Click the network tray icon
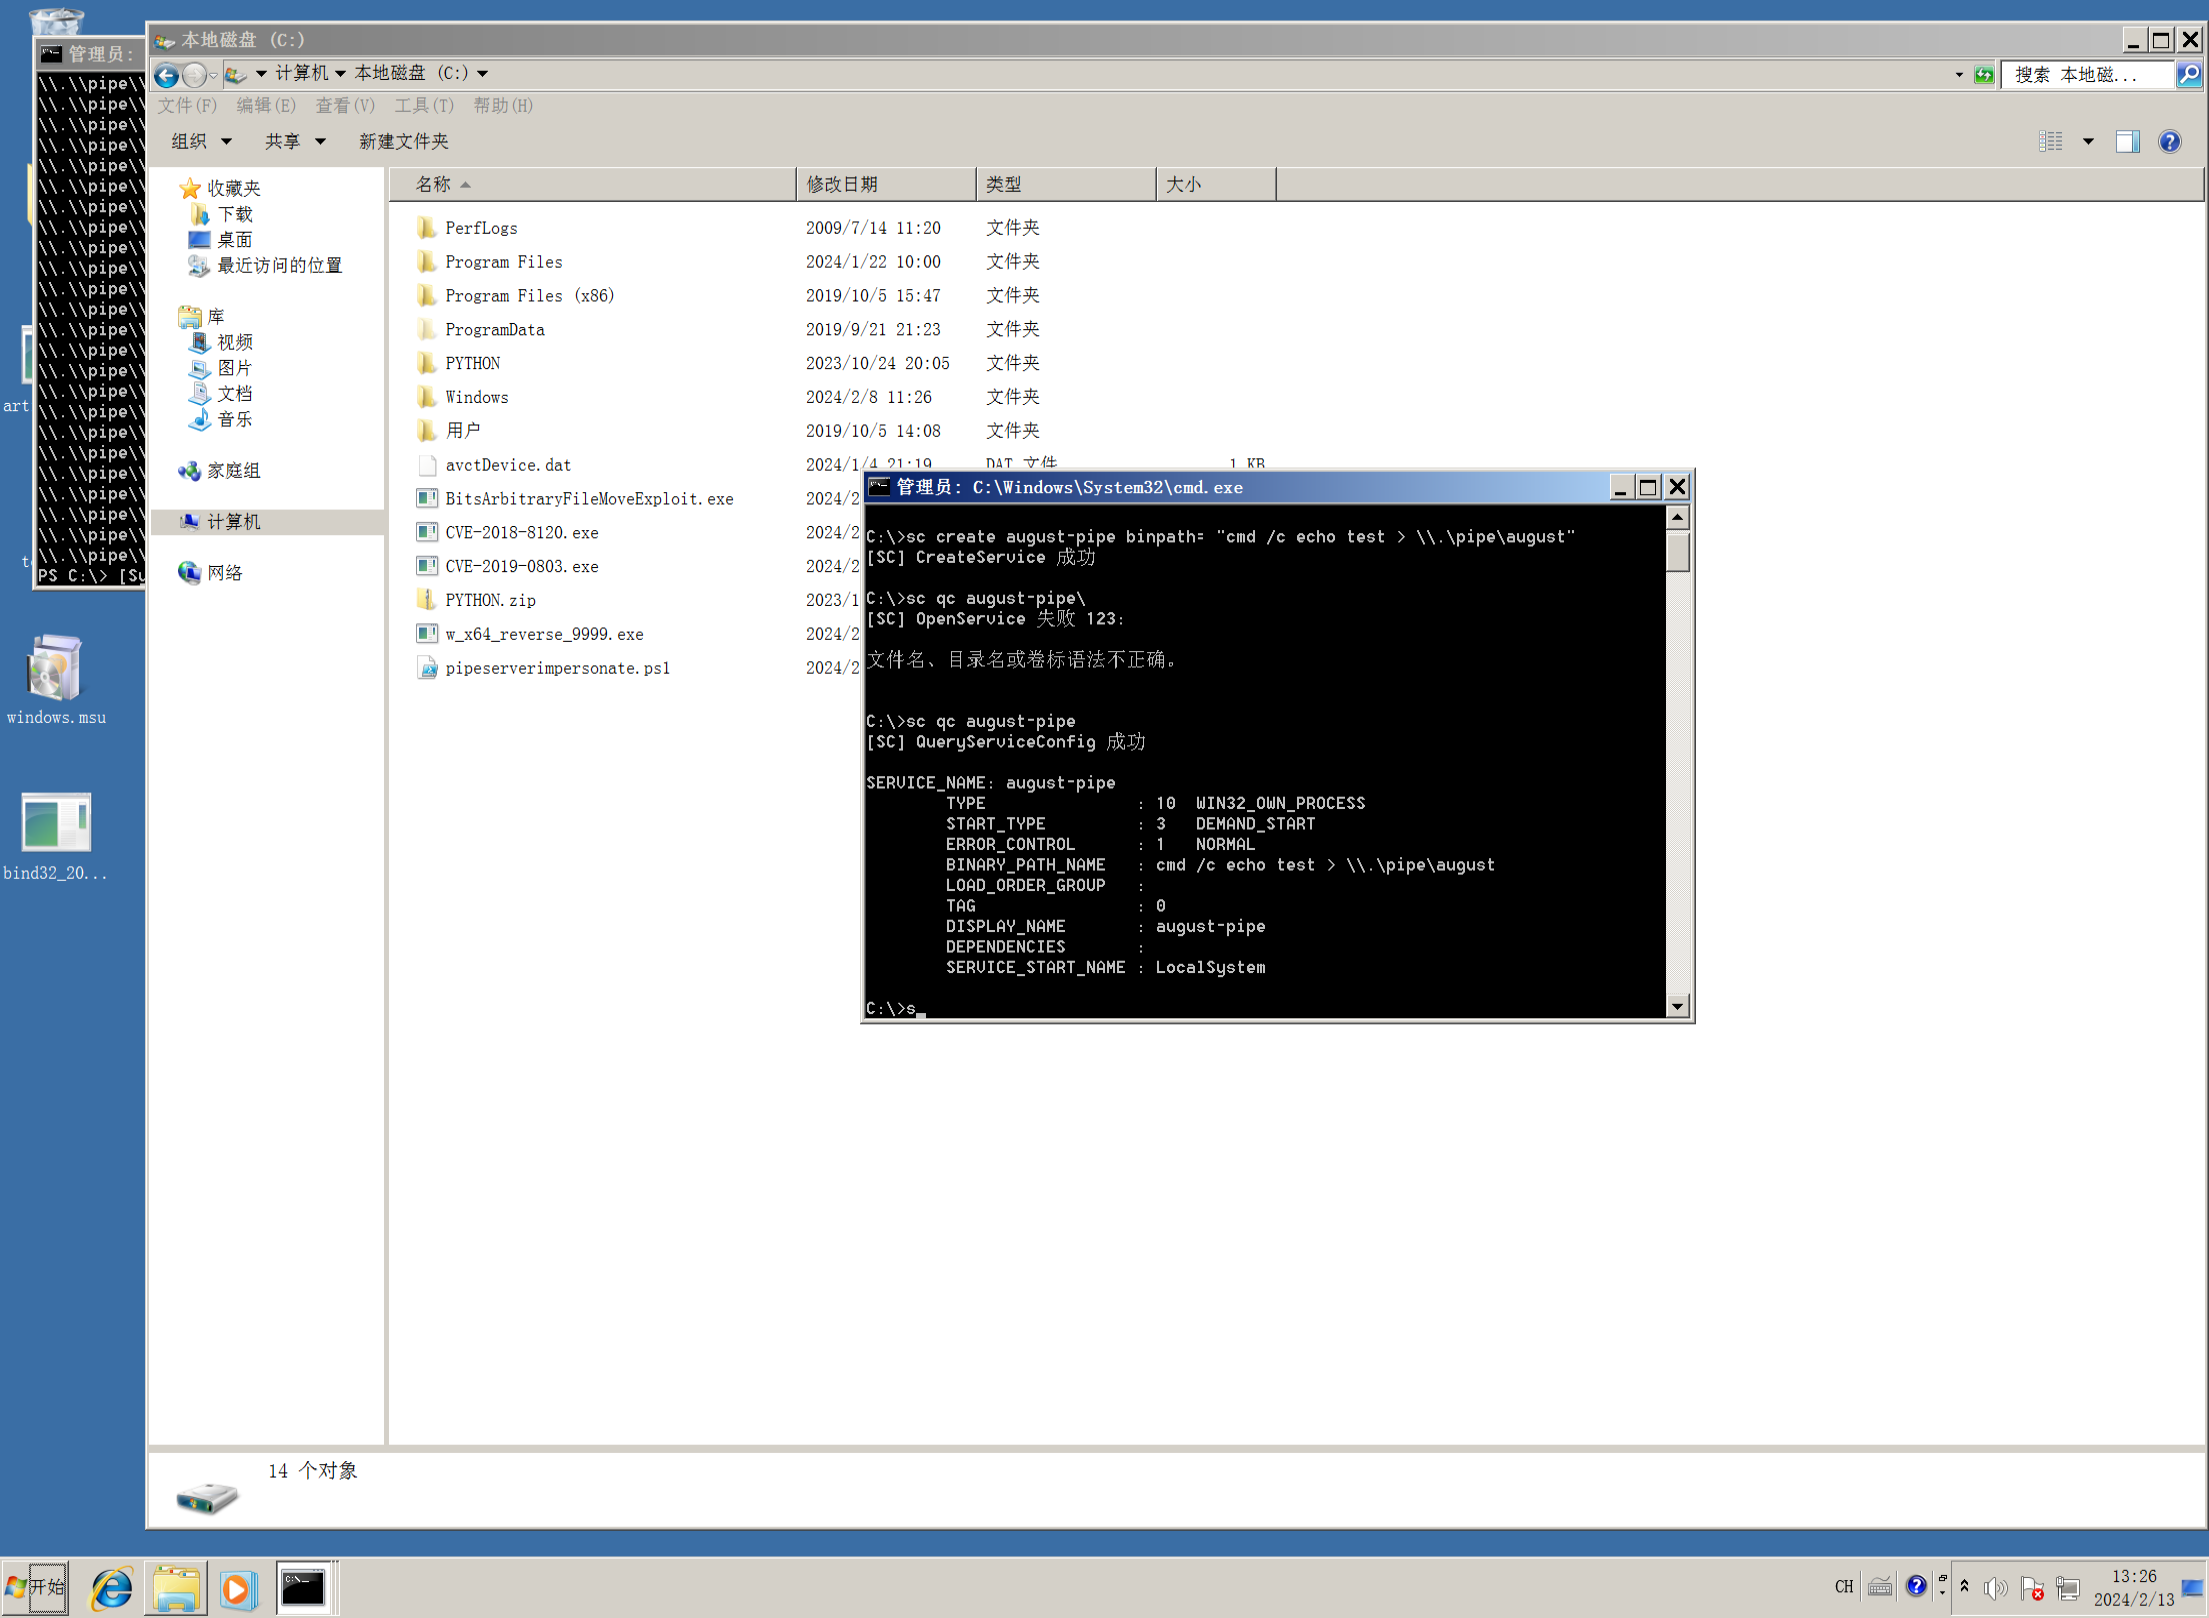 (x=2067, y=1588)
